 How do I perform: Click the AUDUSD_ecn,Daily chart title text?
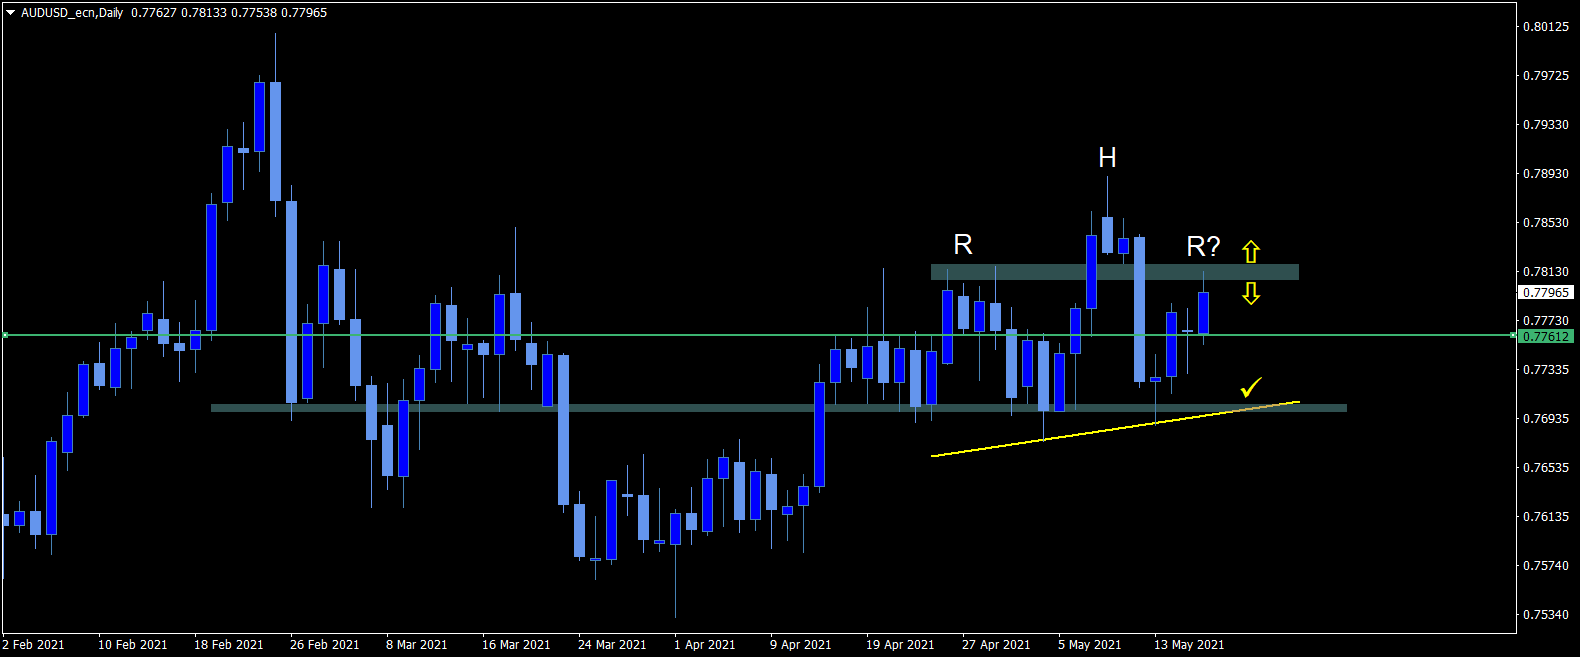[x=72, y=13]
